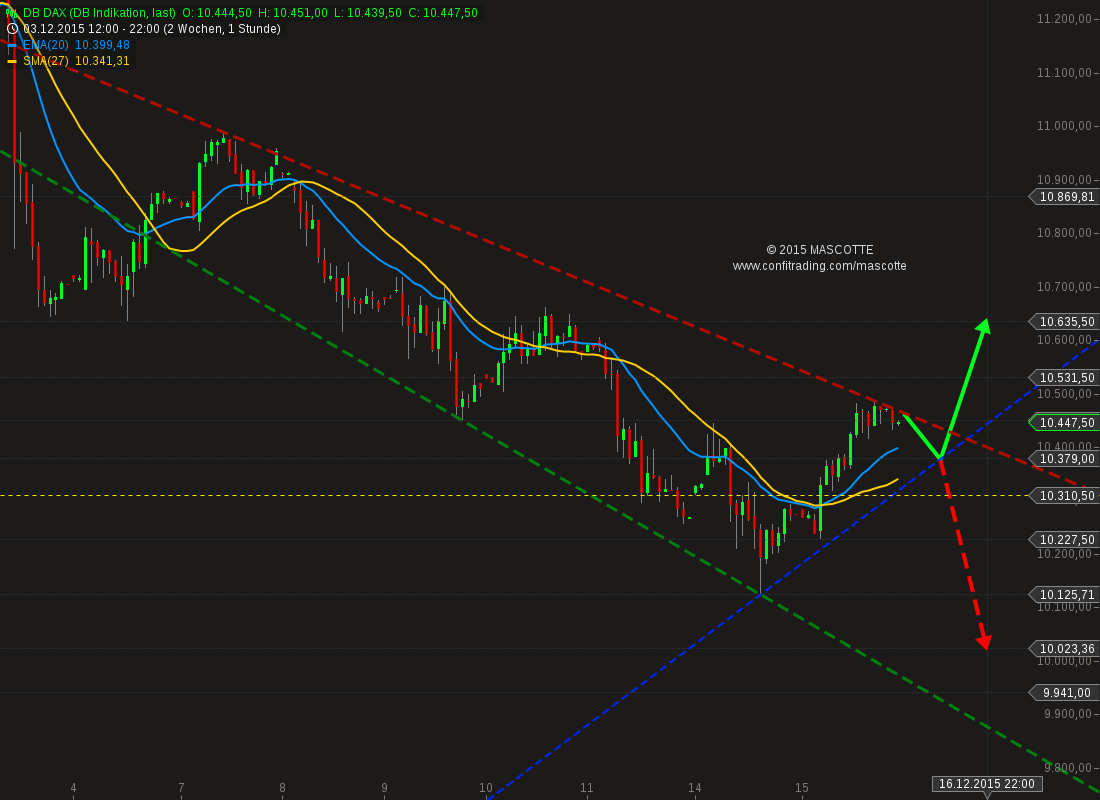Click the 10.869,81 price level tag

1064,197
